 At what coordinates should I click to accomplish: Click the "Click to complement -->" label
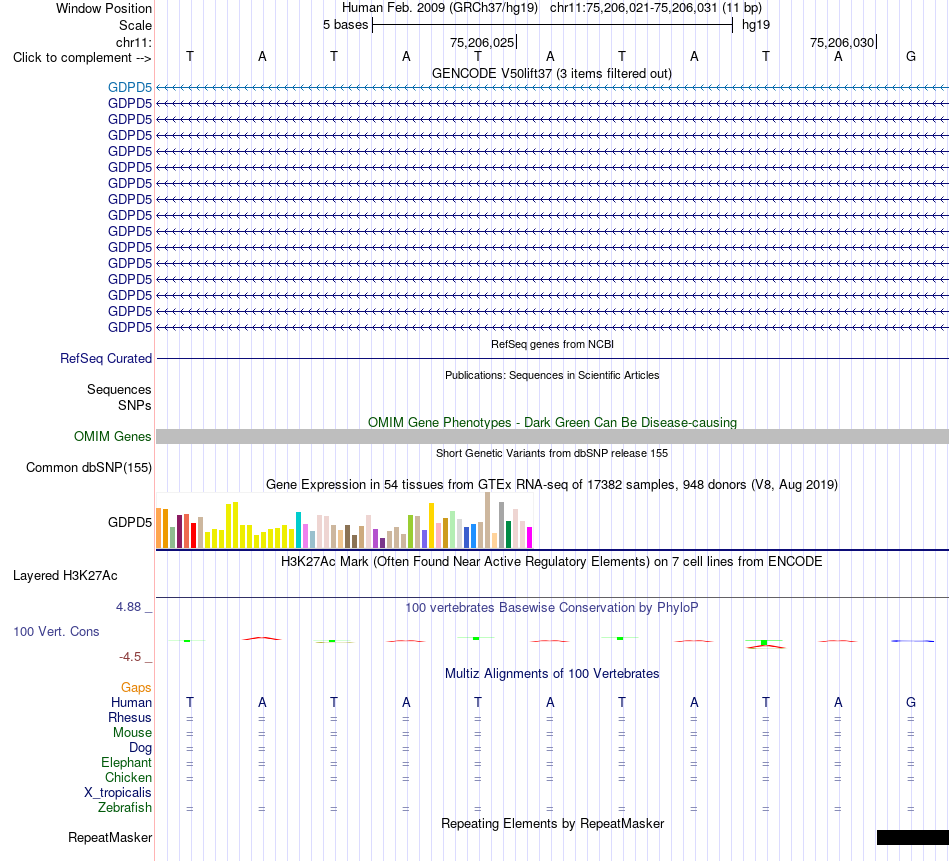(82, 58)
